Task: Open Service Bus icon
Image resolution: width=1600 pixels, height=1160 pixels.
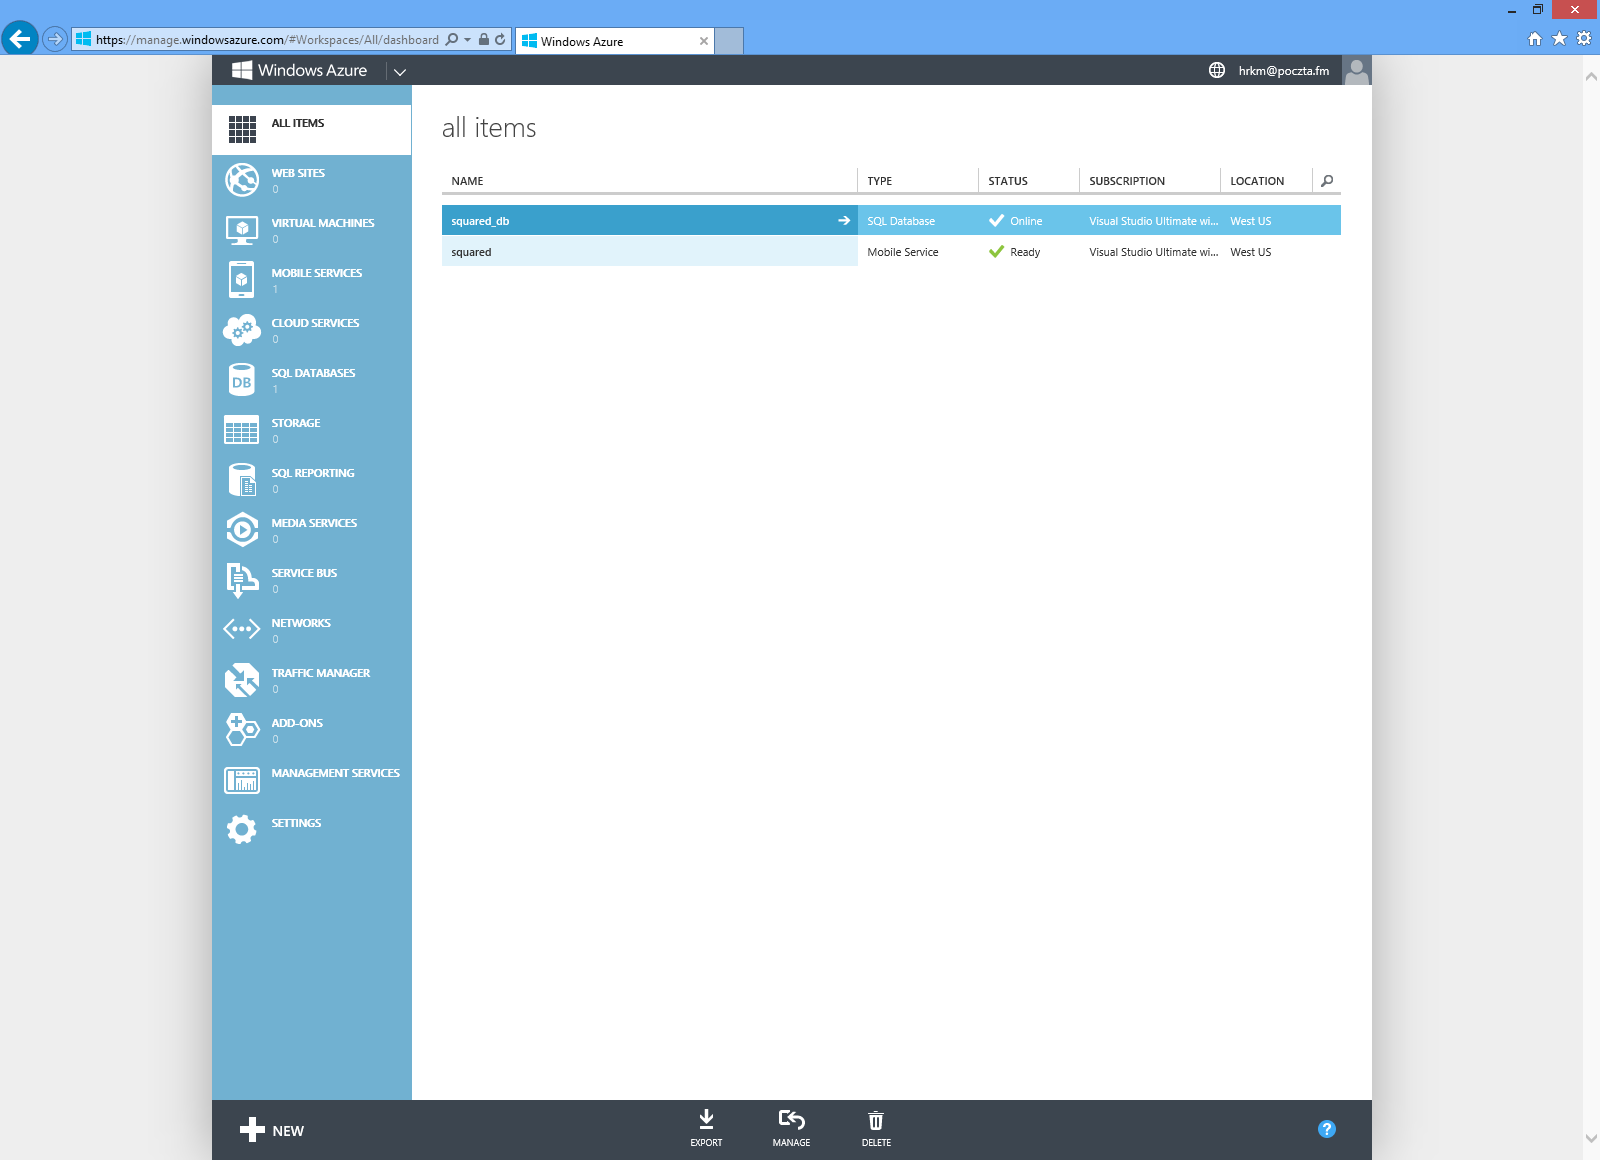Action: [x=242, y=580]
